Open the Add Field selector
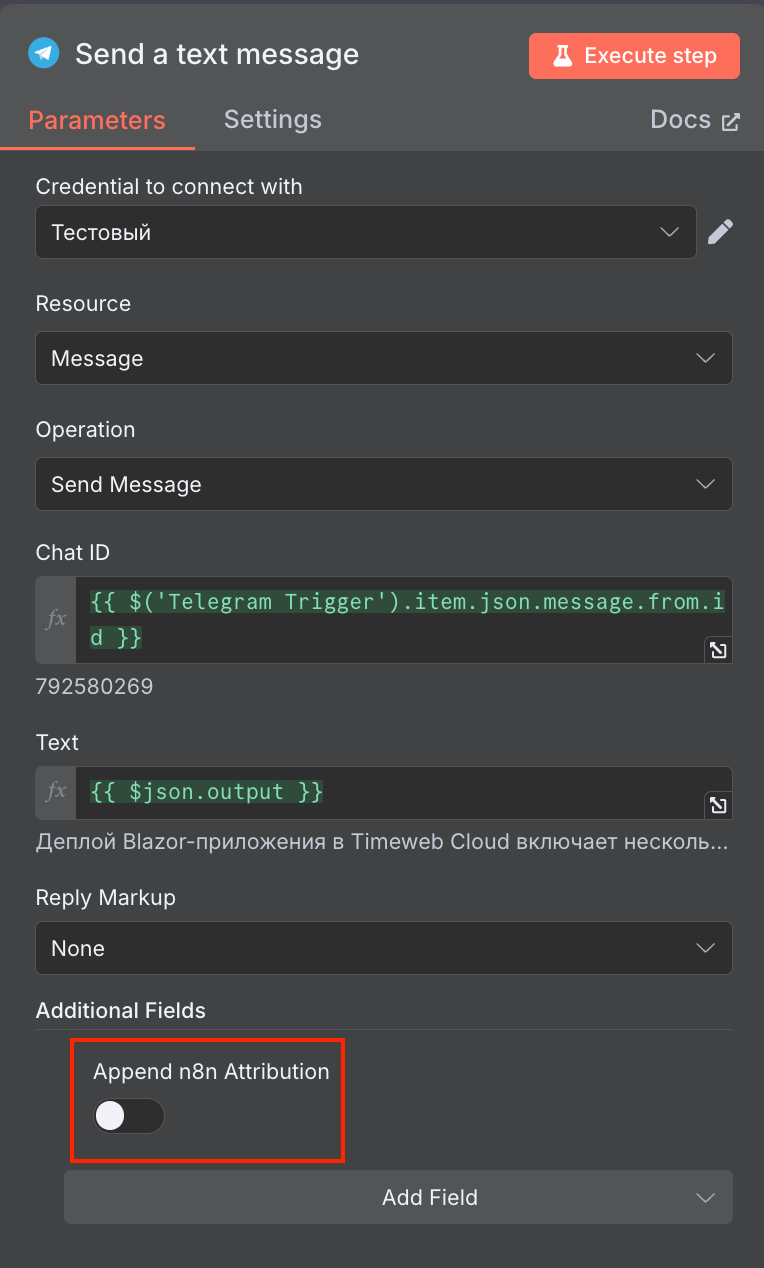 398,1197
